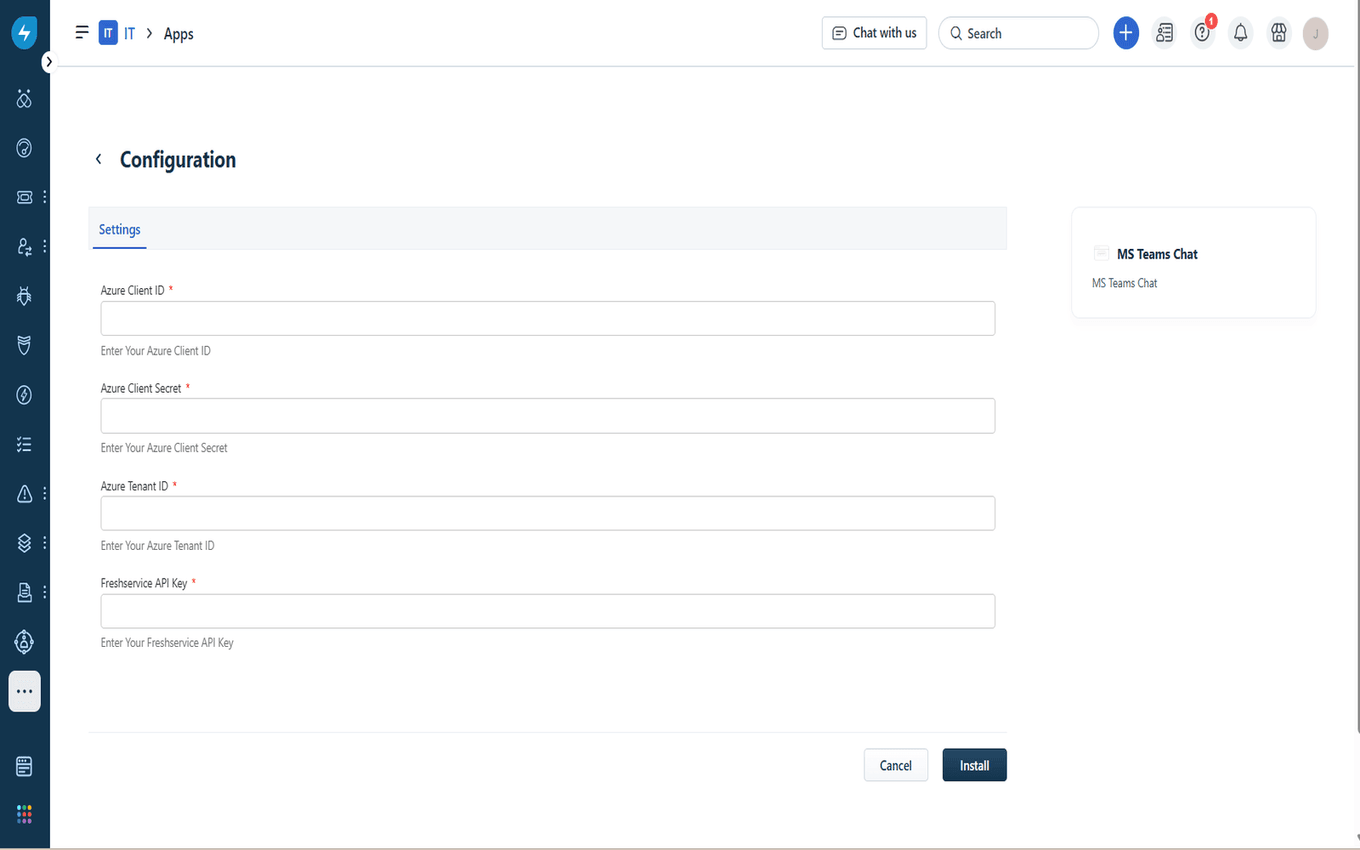The height and width of the screenshot is (850, 1360).
Task: Open the shield icon in sidebar
Action: coord(25,345)
